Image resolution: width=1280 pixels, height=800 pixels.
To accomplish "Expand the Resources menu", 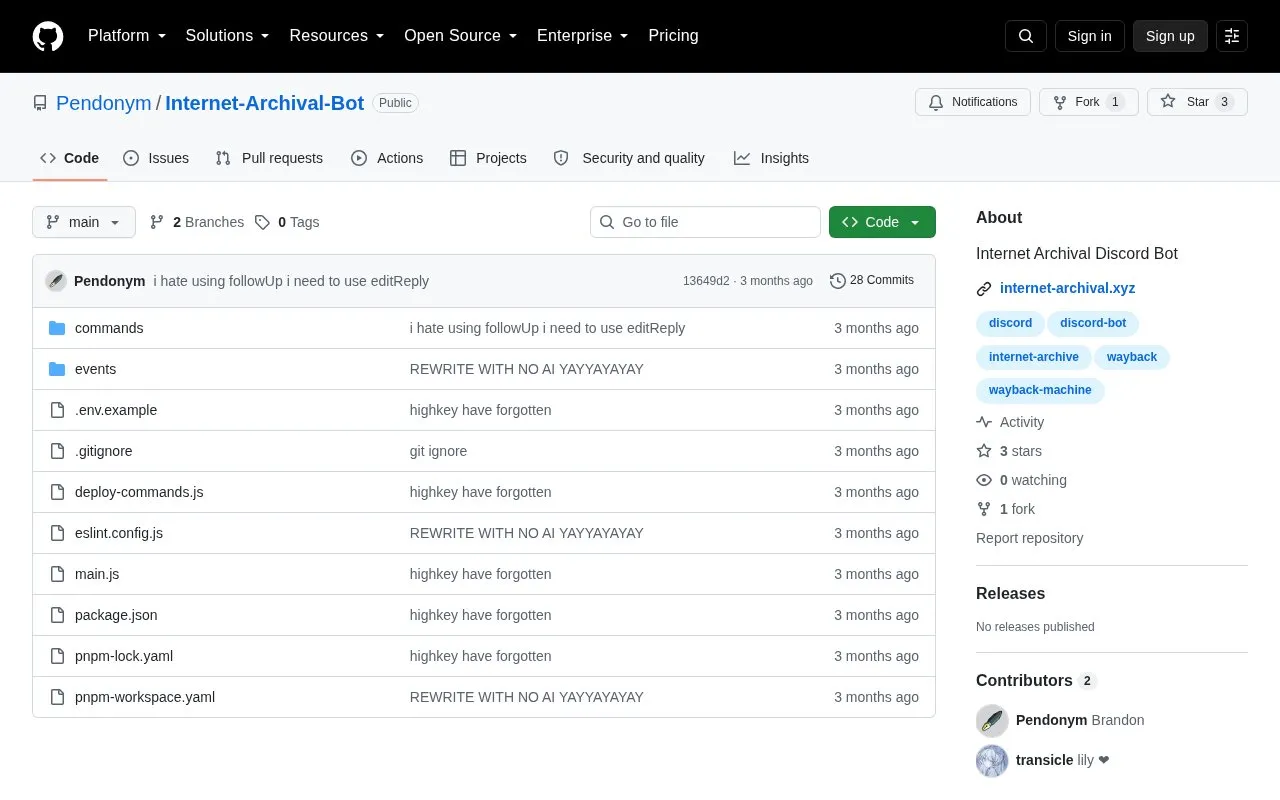I will 337,36.
